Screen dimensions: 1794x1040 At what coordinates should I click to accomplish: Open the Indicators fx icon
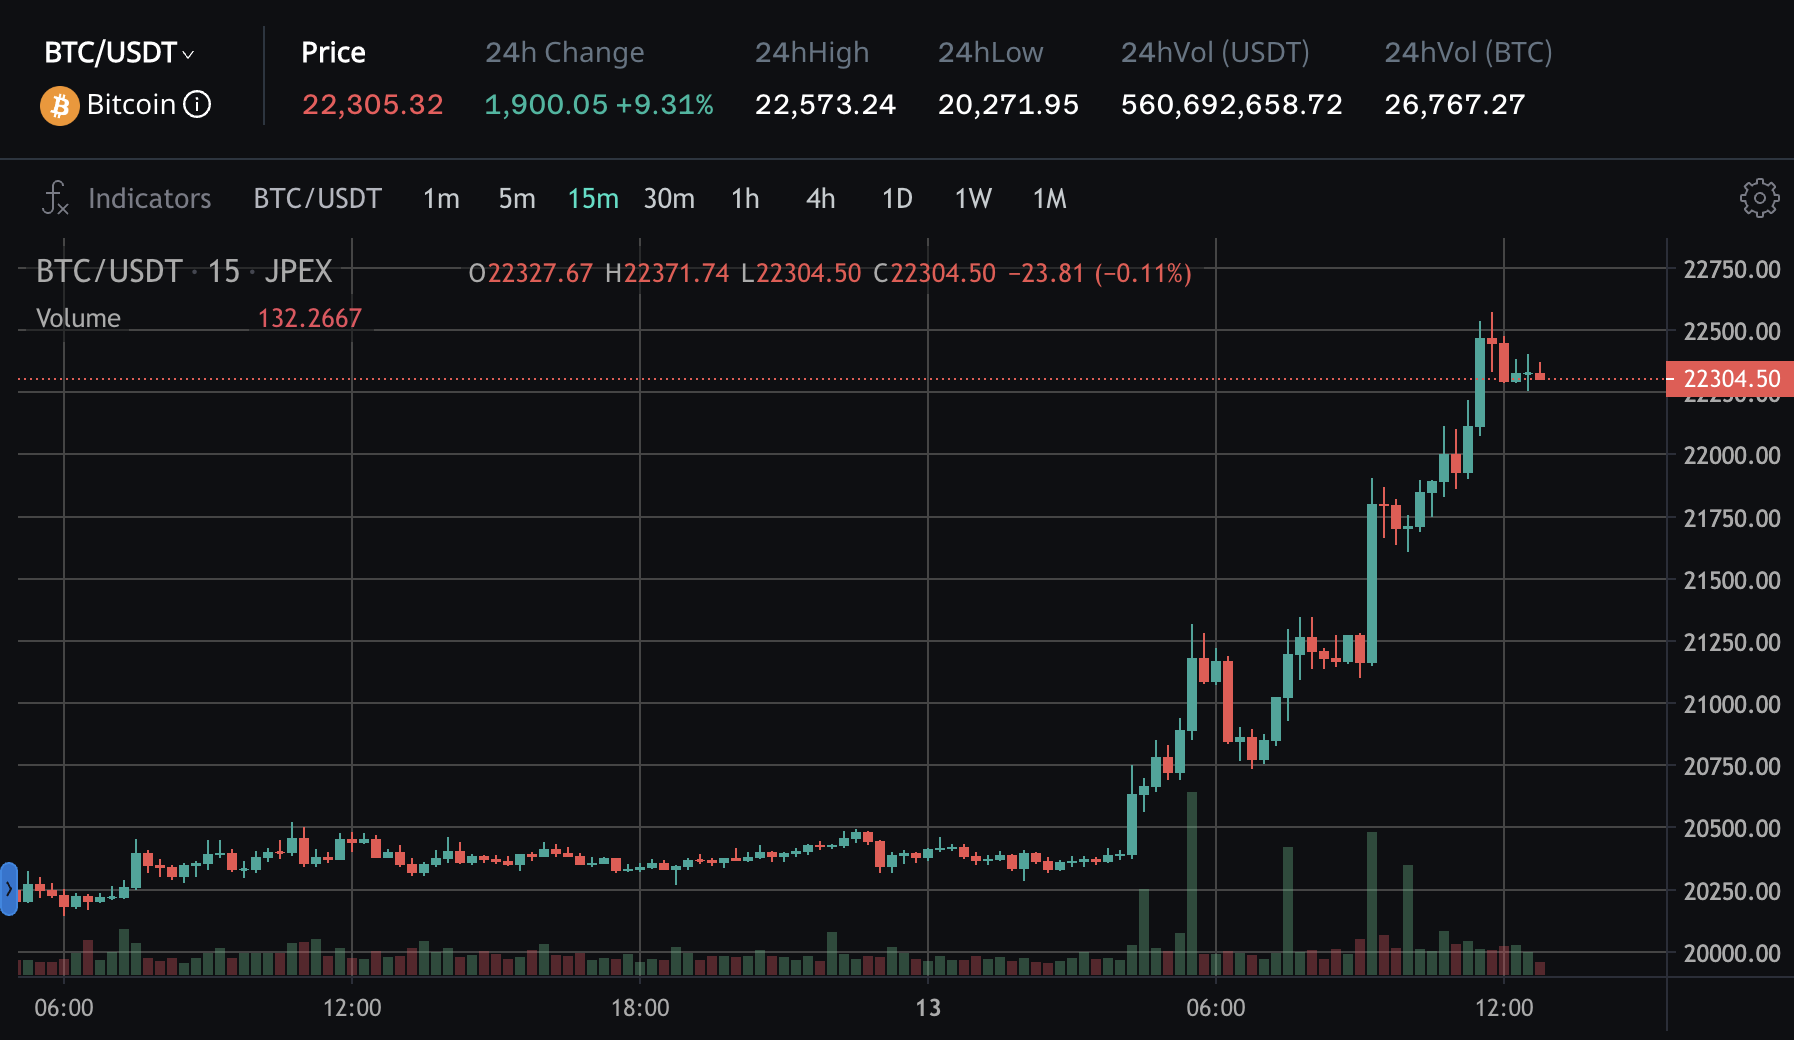(x=56, y=198)
